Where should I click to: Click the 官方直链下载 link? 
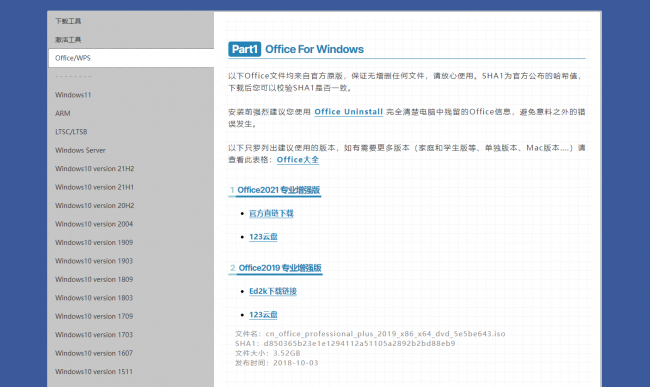271,213
